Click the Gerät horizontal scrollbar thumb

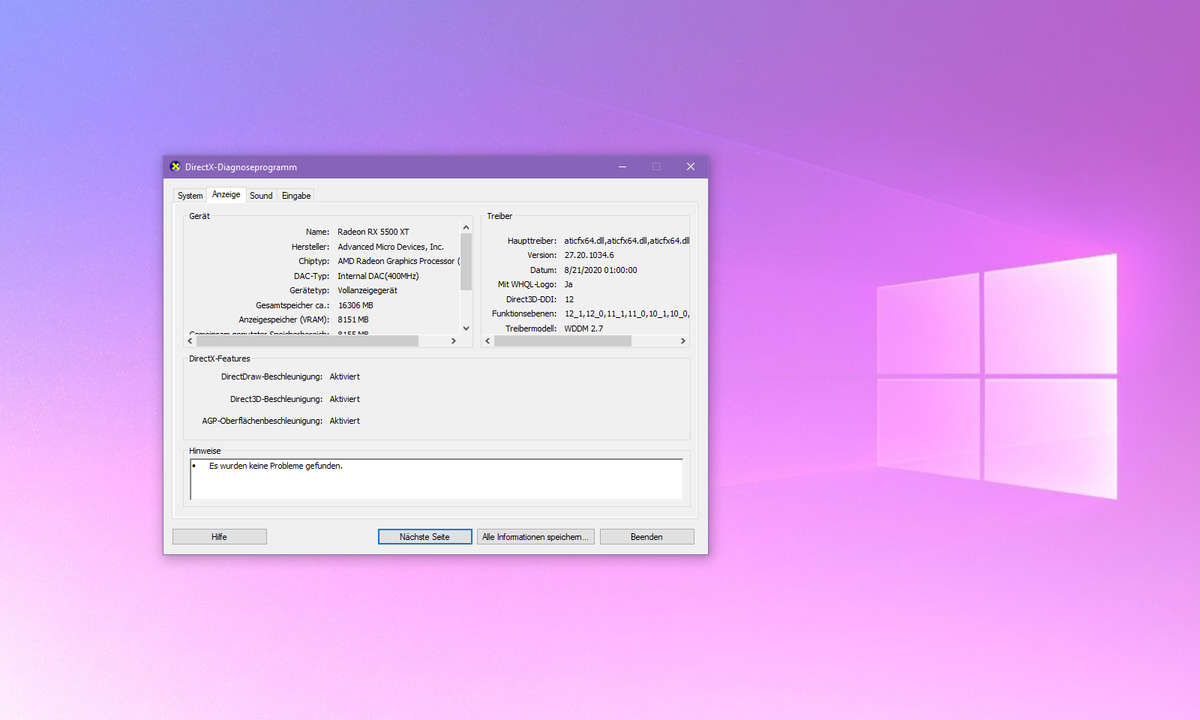coord(309,341)
